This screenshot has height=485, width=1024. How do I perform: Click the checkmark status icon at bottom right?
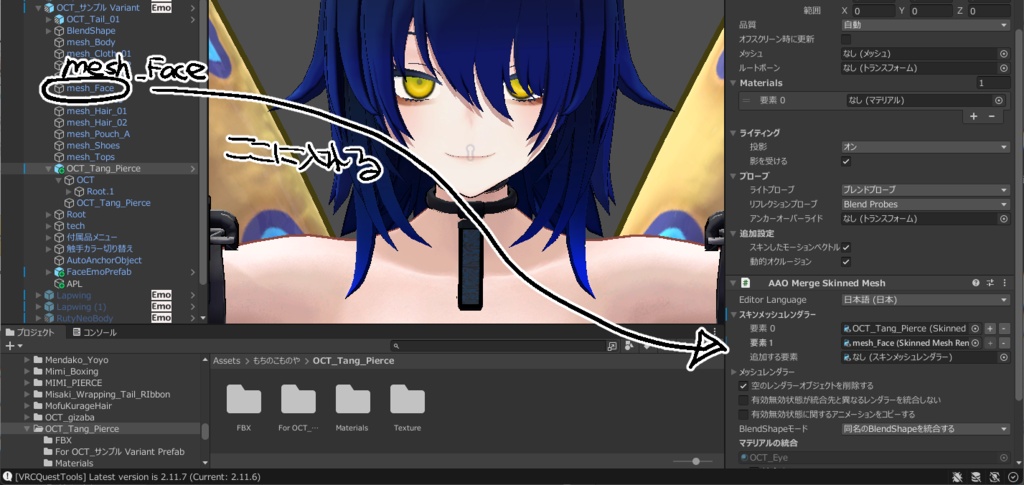point(1013,477)
